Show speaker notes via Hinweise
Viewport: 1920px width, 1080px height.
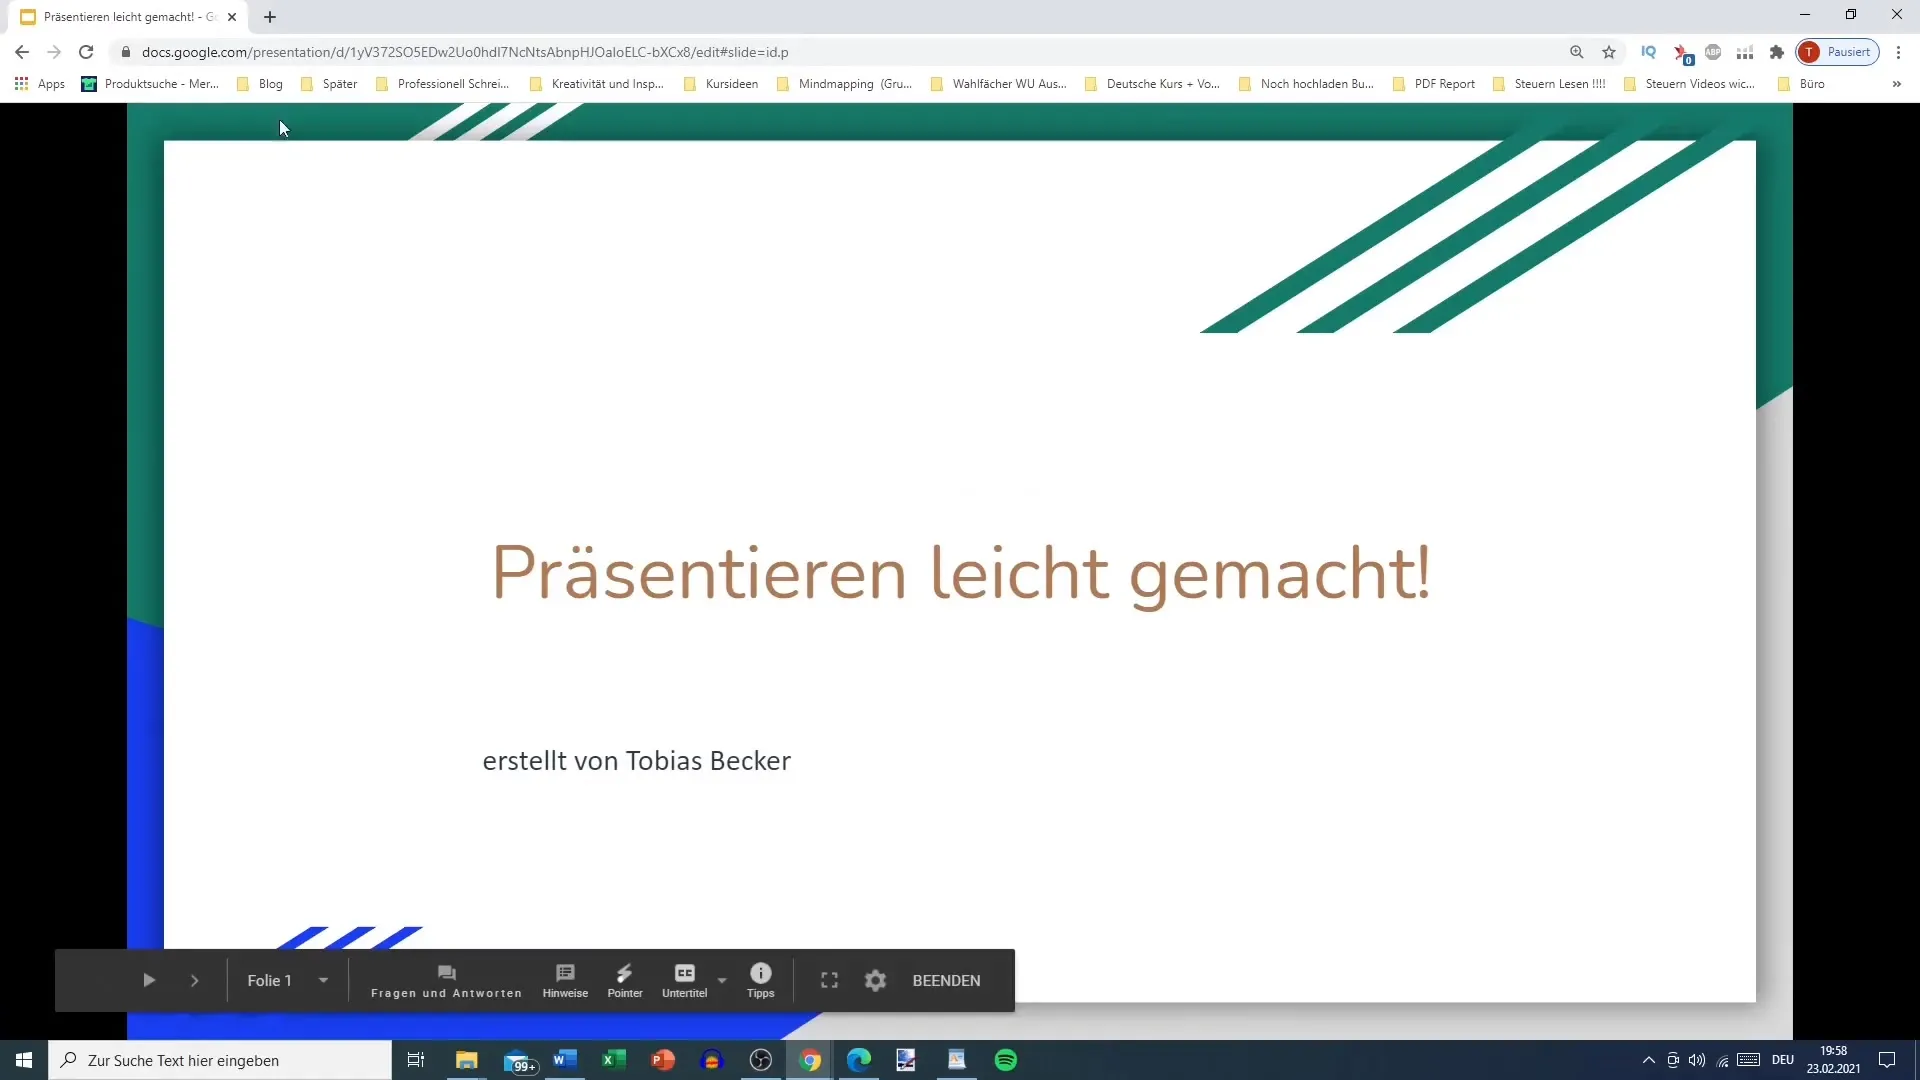tap(565, 981)
